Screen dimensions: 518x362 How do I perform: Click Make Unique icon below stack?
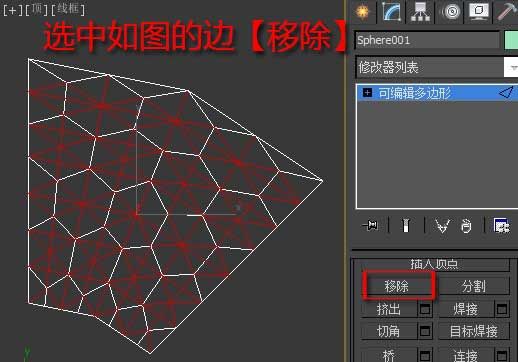tap(442, 226)
